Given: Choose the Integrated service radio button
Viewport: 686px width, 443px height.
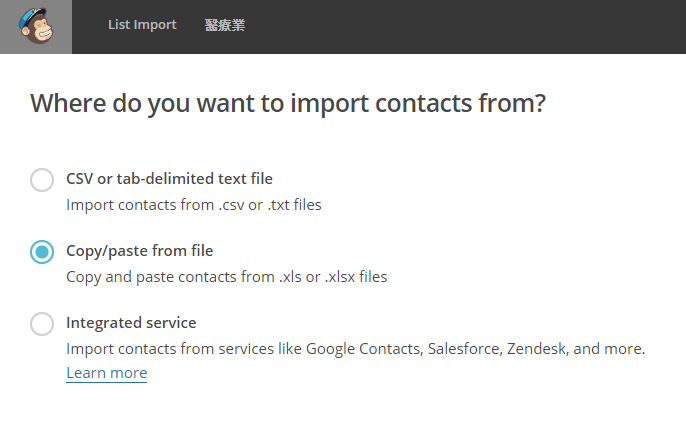Looking at the screenshot, I should click(42, 324).
